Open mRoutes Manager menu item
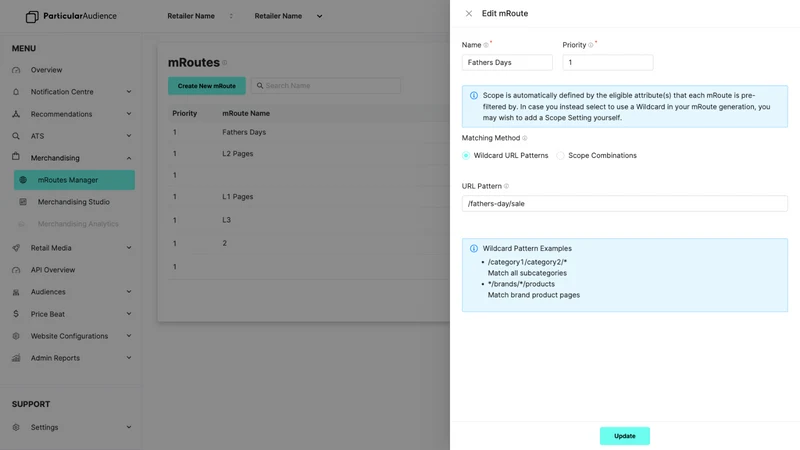800x450 pixels. 74,180
